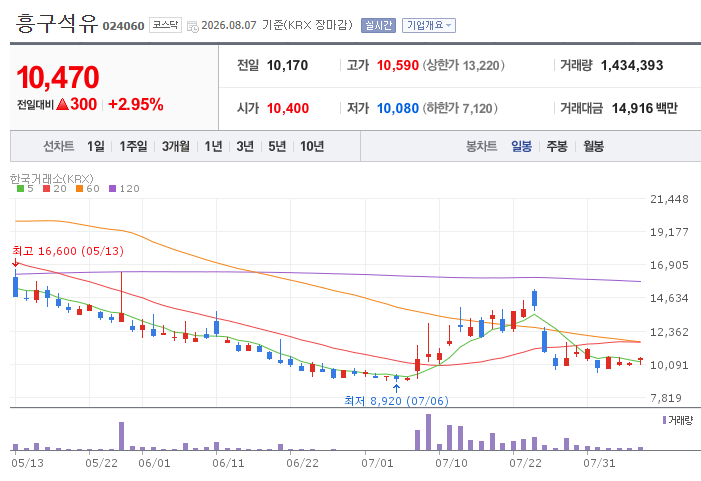Click the 거래대금 value 14,916 백만
Viewport: 701px width, 481px height.
pyautogui.click(x=644, y=108)
